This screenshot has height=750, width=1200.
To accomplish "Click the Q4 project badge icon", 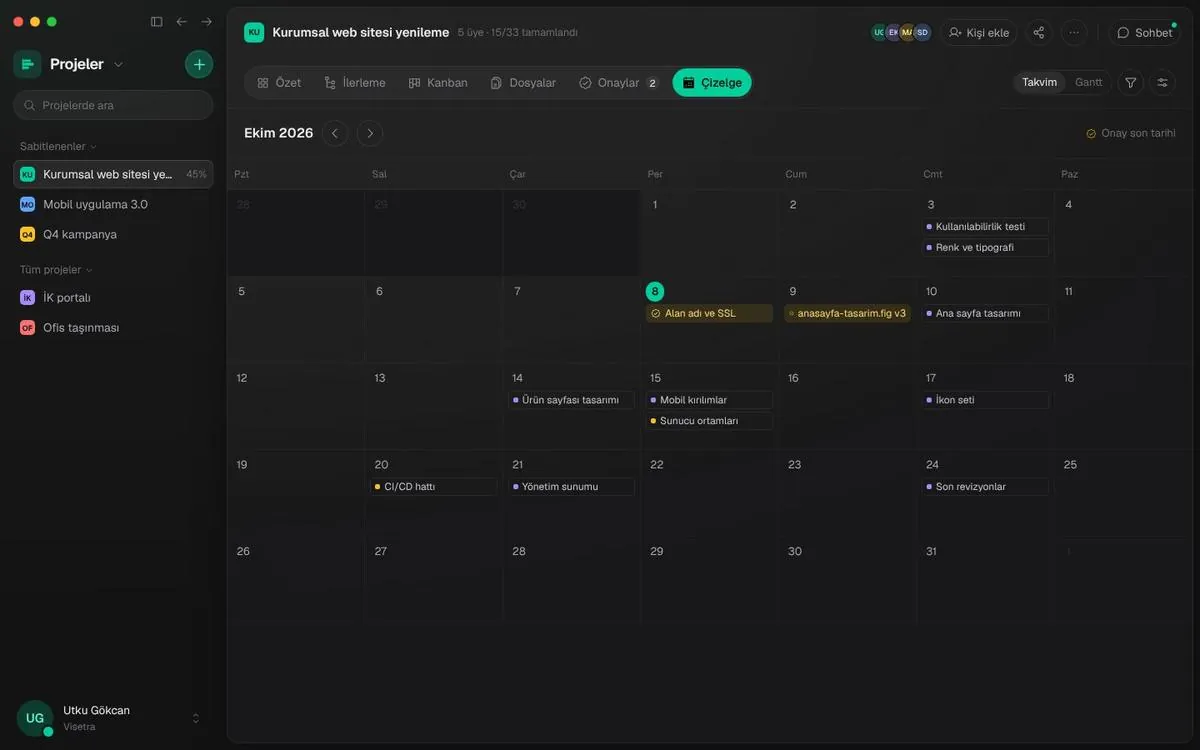I will coord(27,234).
